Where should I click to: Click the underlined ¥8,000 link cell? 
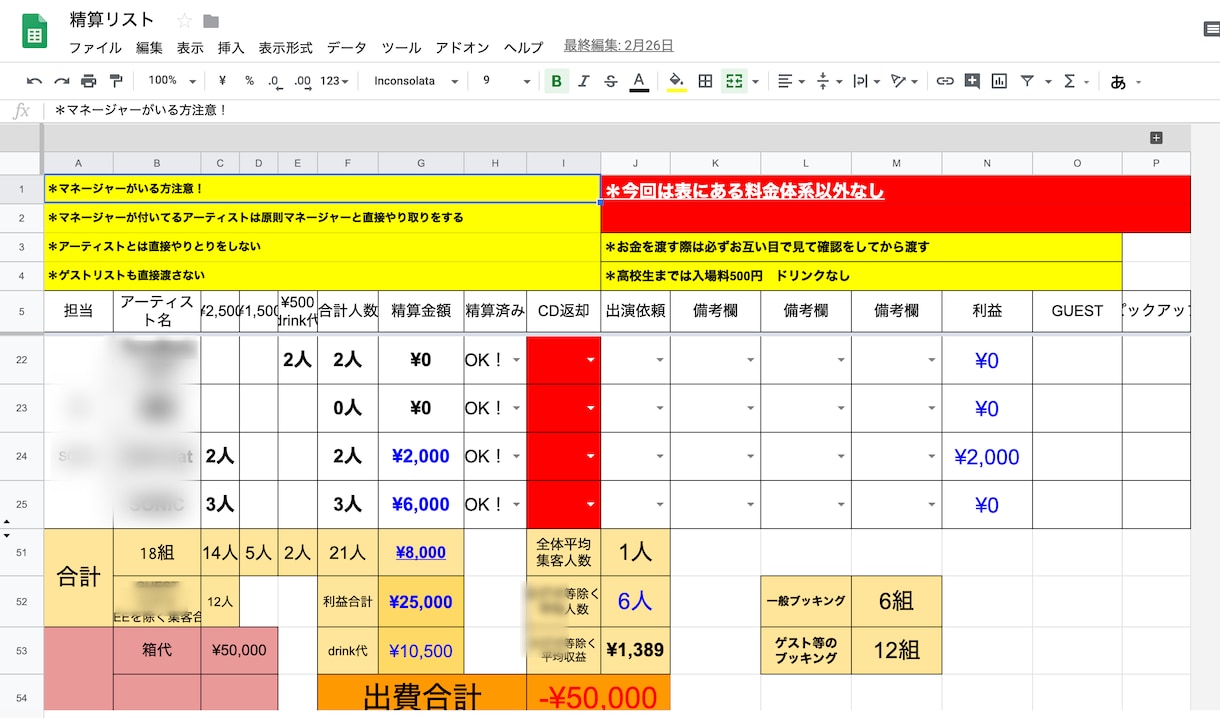[420, 552]
